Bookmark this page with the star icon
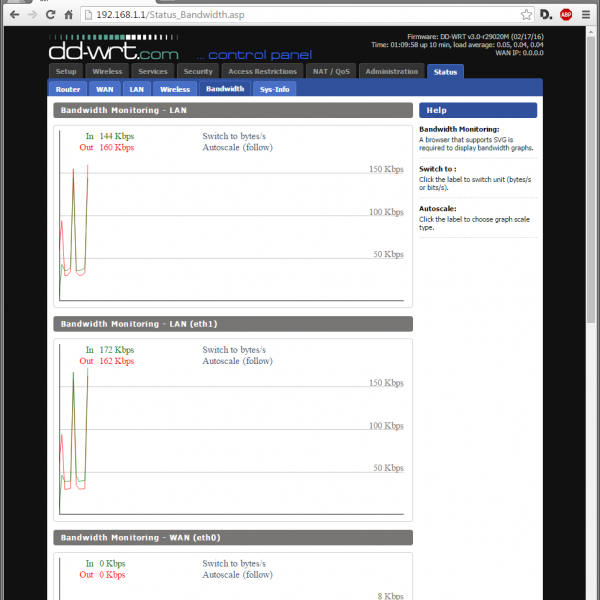This screenshot has width=600, height=600. 526,15
